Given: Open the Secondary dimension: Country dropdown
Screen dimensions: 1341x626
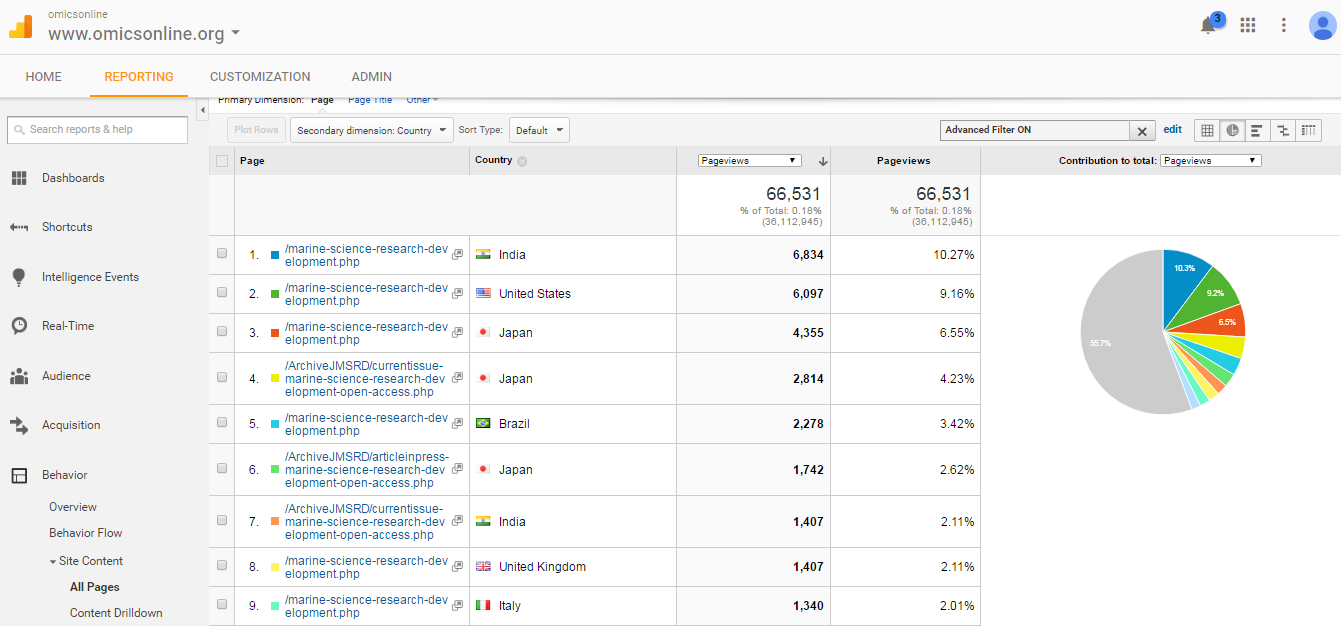Looking at the screenshot, I should tap(371, 130).
